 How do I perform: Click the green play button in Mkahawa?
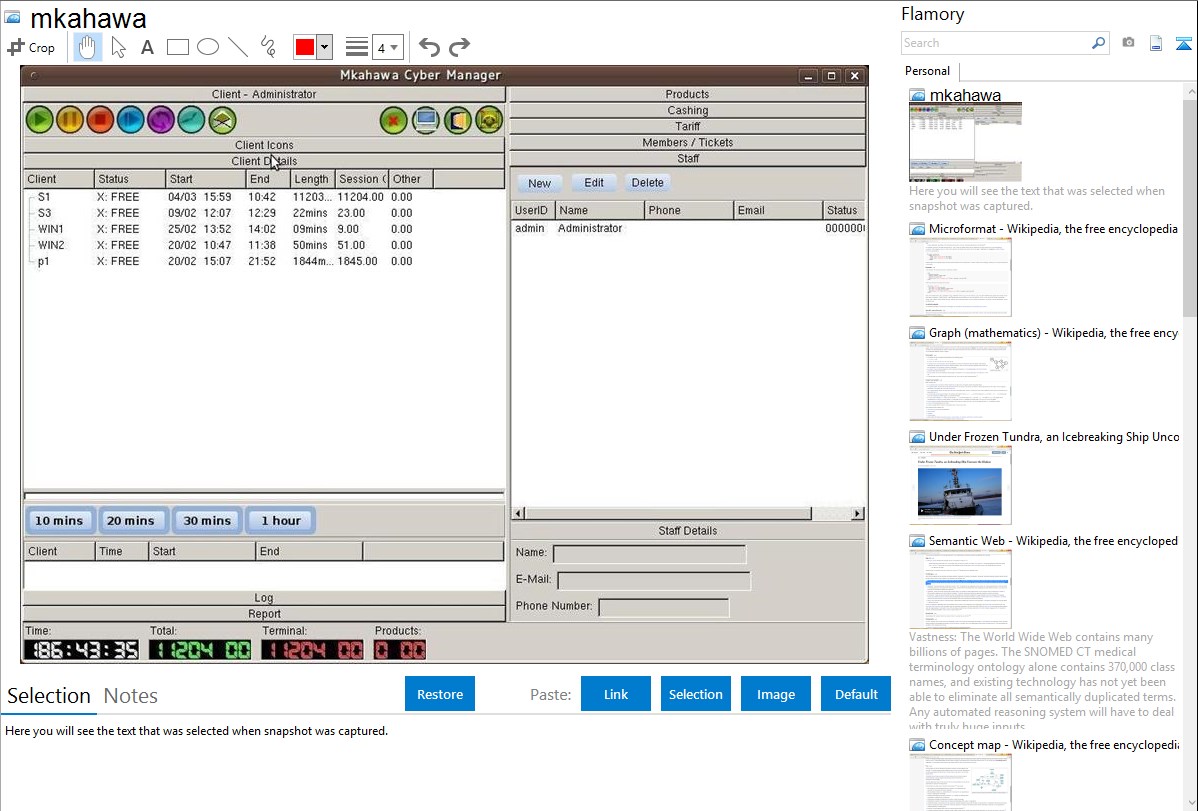[x=40, y=120]
